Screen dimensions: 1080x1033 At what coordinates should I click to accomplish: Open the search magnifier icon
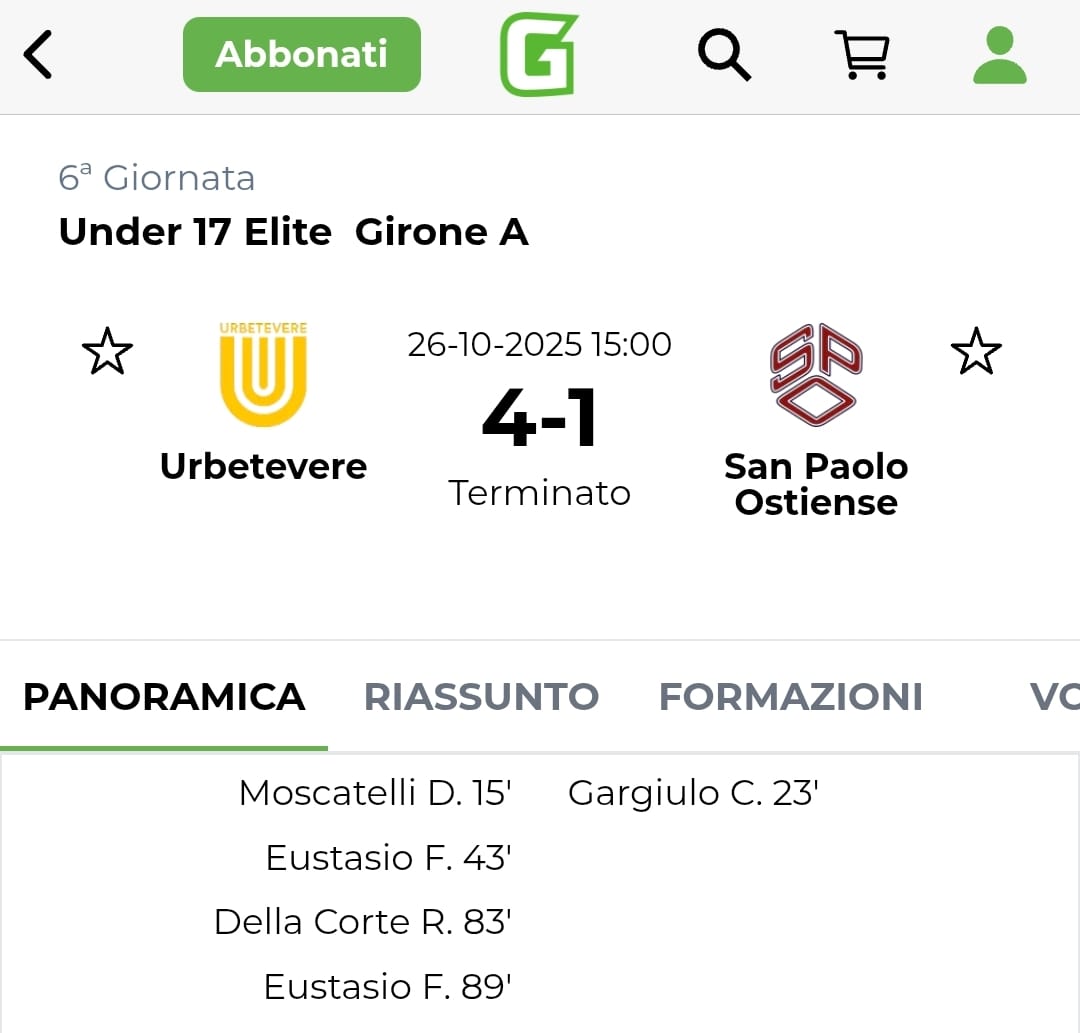coord(724,54)
